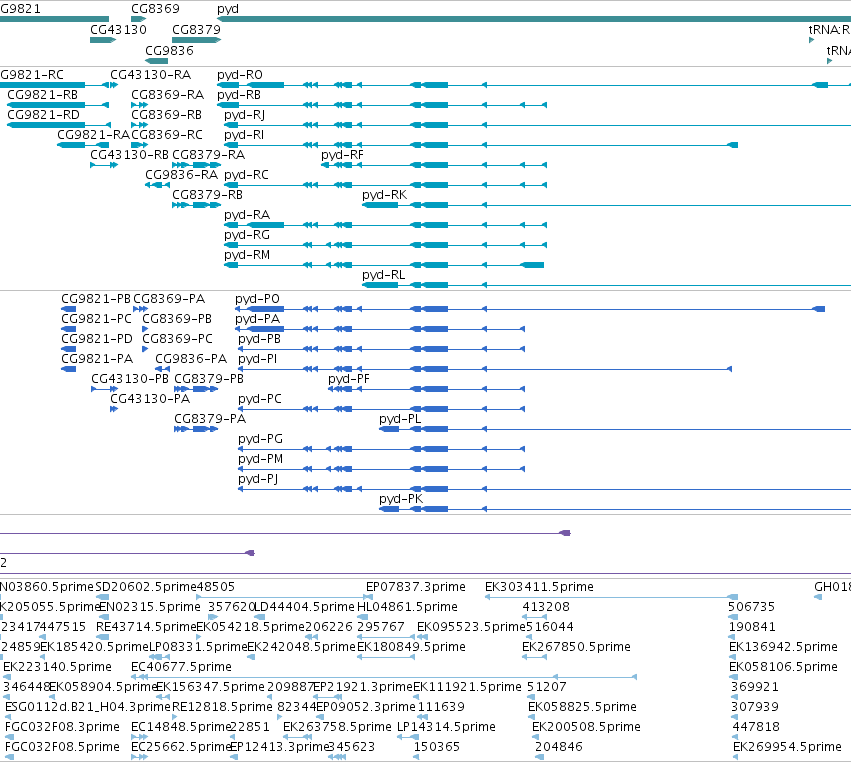This screenshot has height=762, width=851.
Task: Select transcript pyd-RO
Action: 240,75
